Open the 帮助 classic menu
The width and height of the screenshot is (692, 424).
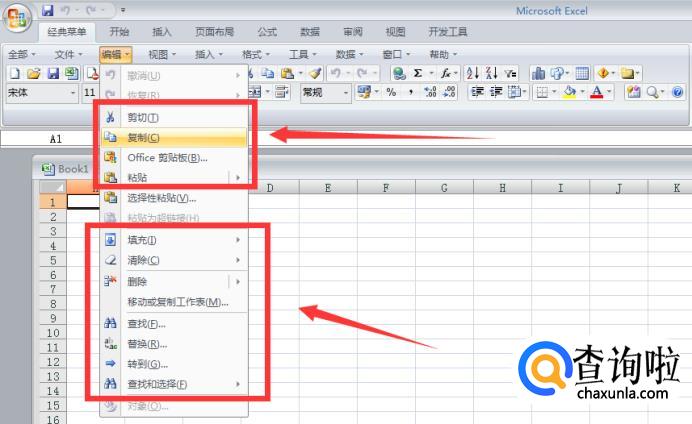(x=443, y=55)
